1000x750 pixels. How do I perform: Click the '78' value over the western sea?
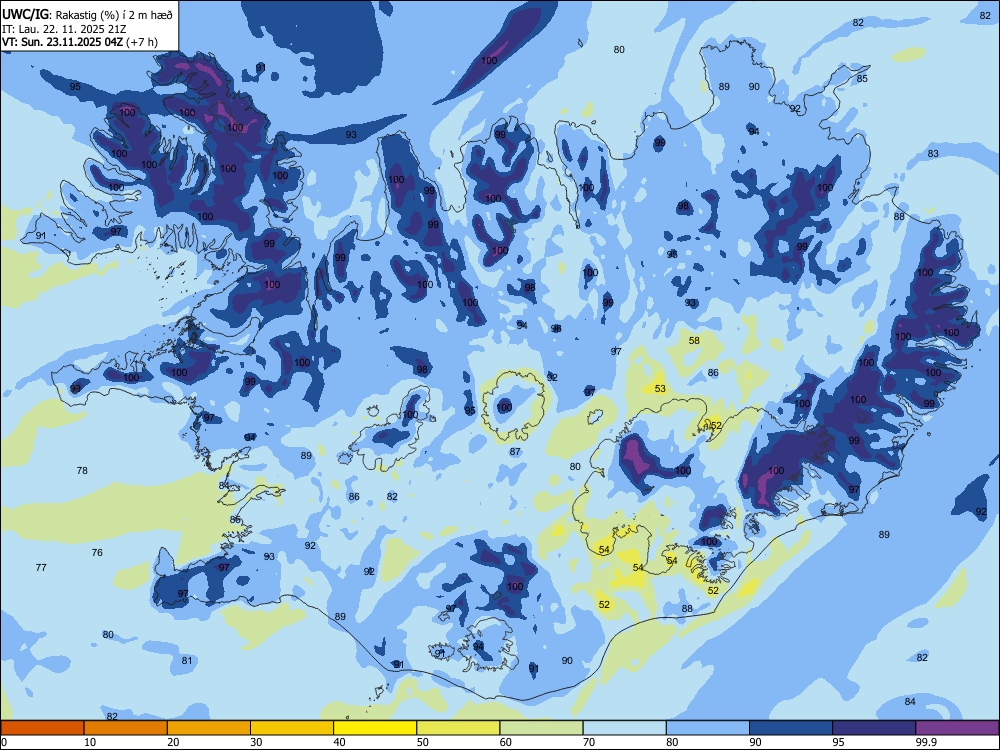(82, 471)
